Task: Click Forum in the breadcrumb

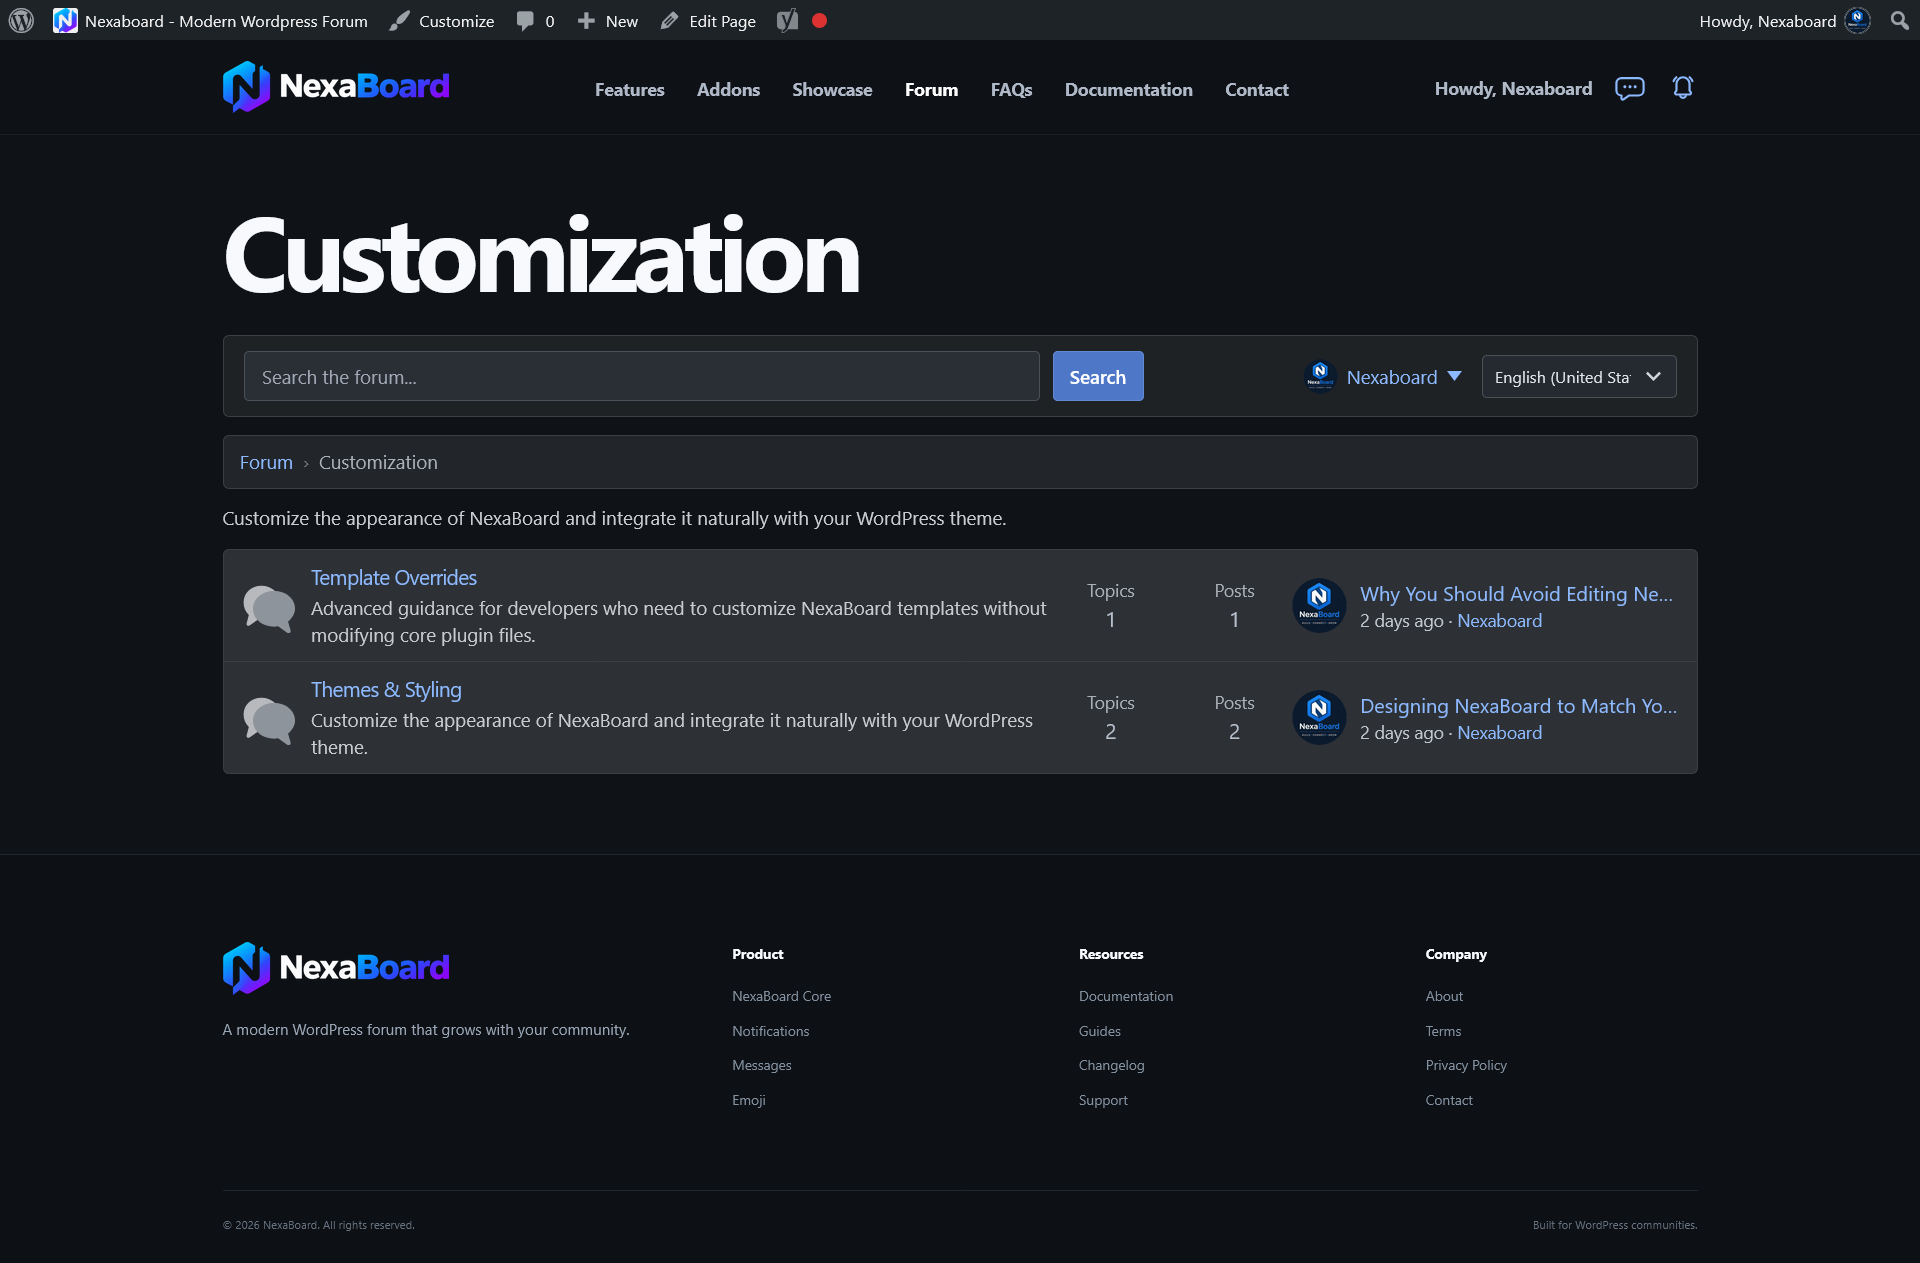Action: (266, 462)
